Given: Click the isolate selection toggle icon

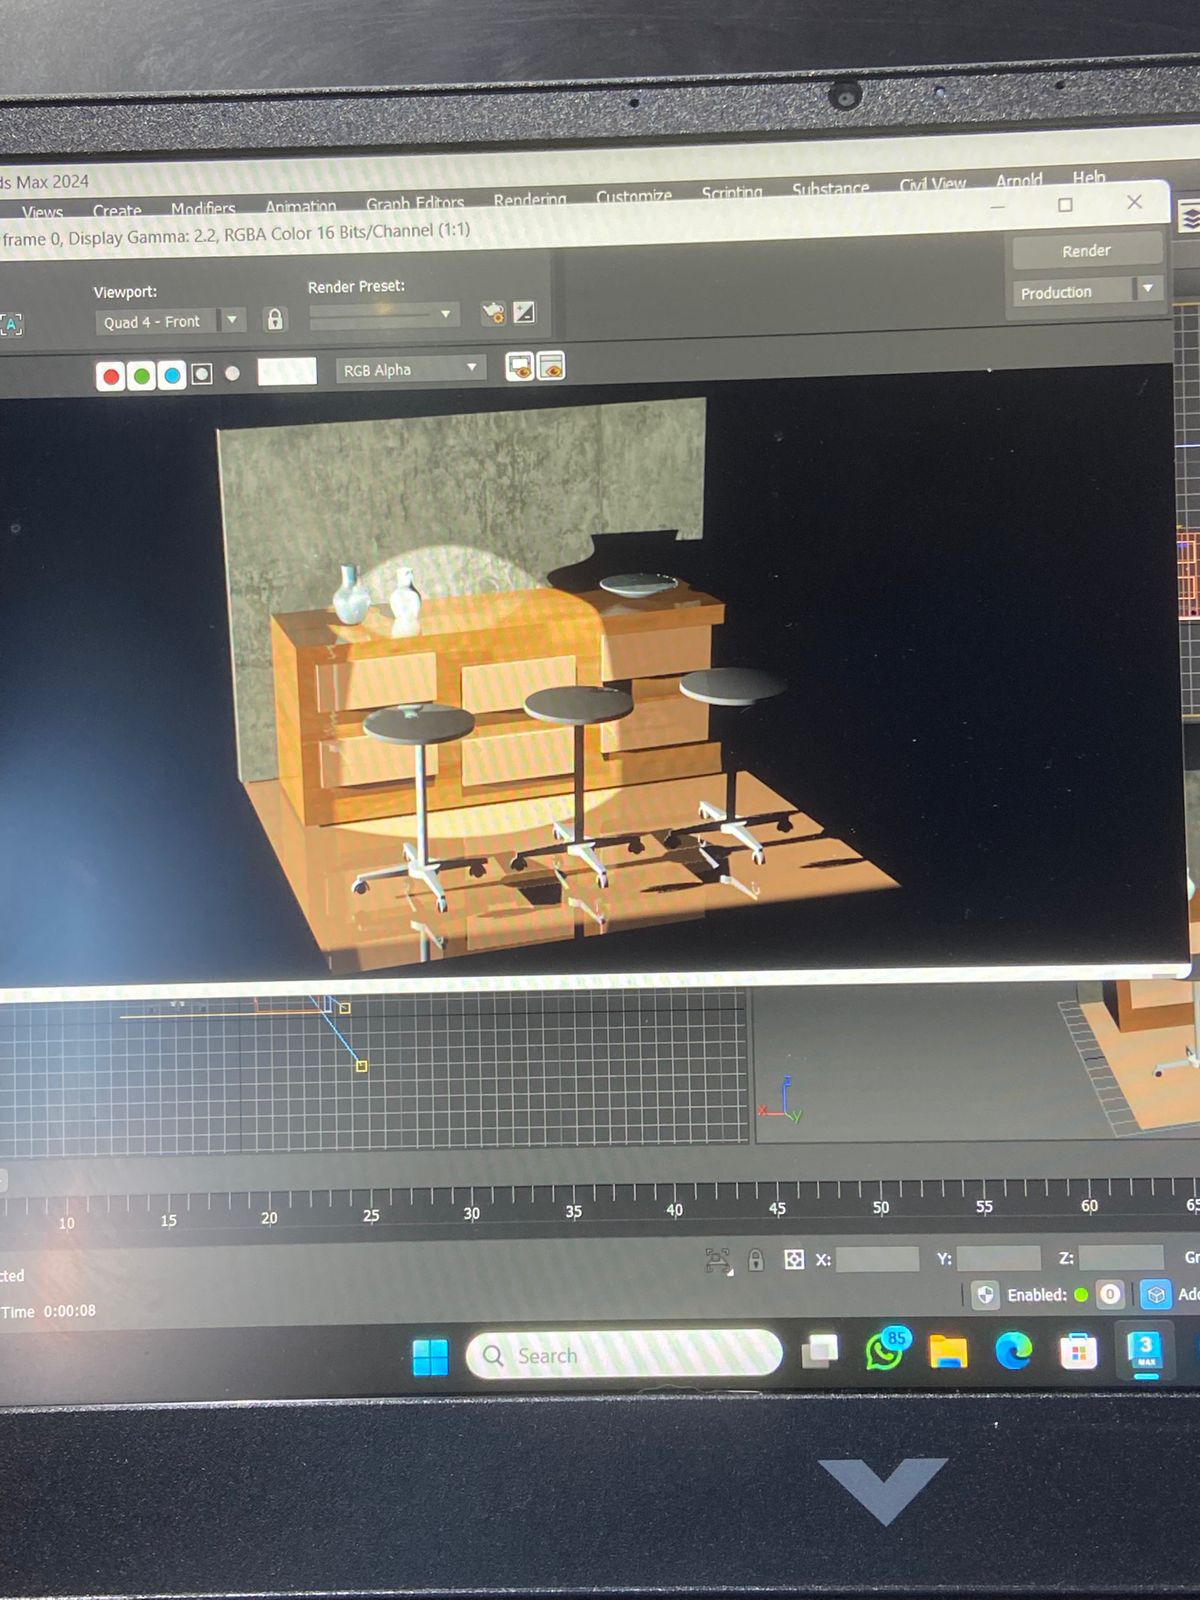Looking at the screenshot, I should (x=718, y=1261).
